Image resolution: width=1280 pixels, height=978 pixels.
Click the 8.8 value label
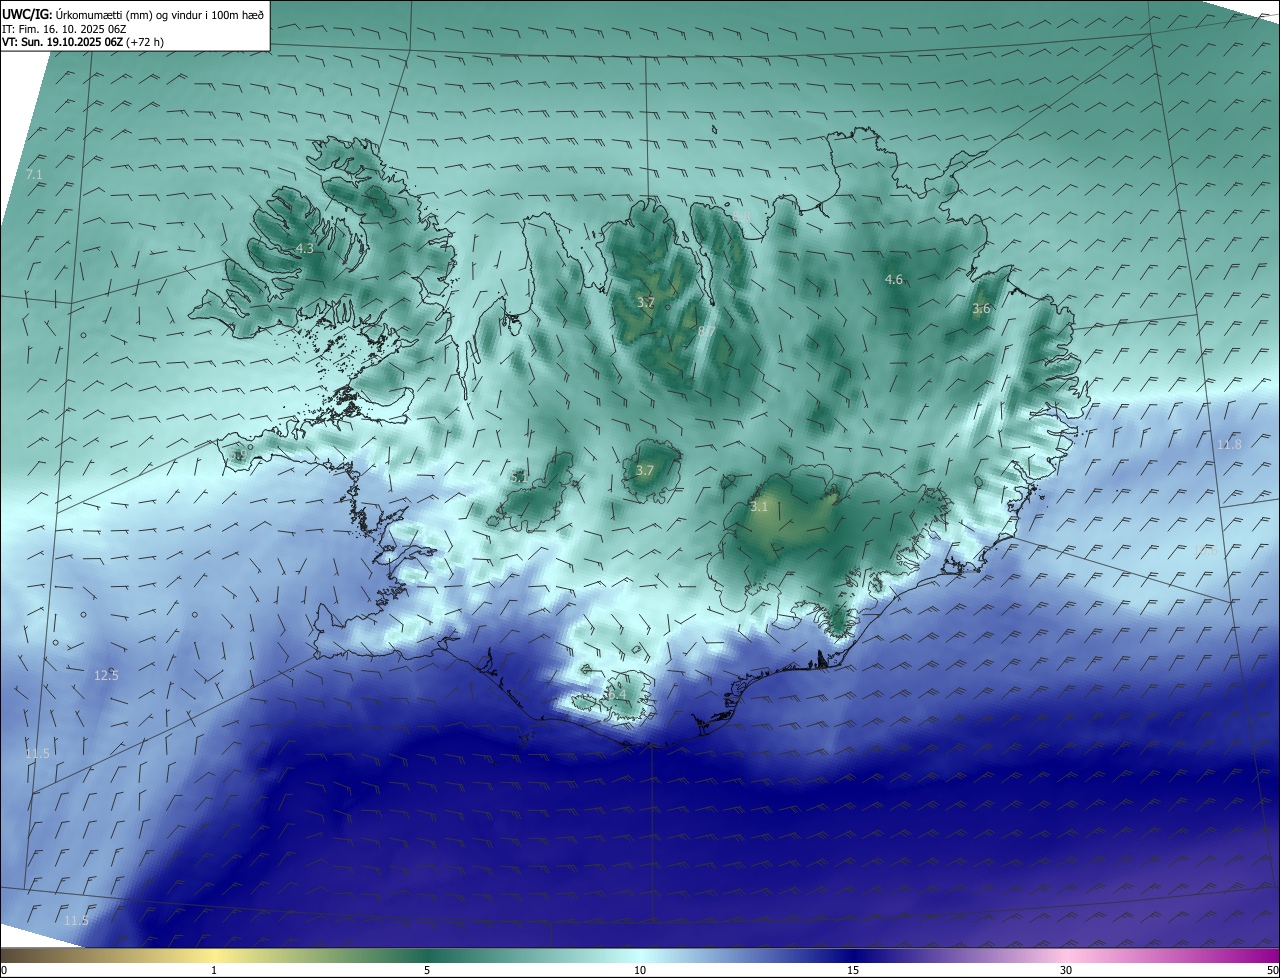[741, 217]
